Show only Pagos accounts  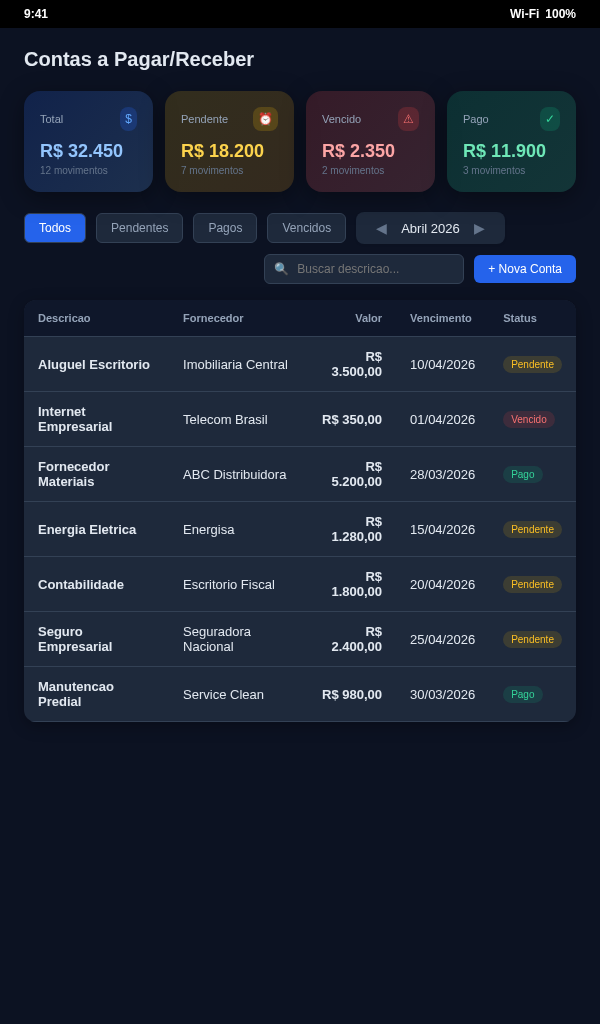225,228
